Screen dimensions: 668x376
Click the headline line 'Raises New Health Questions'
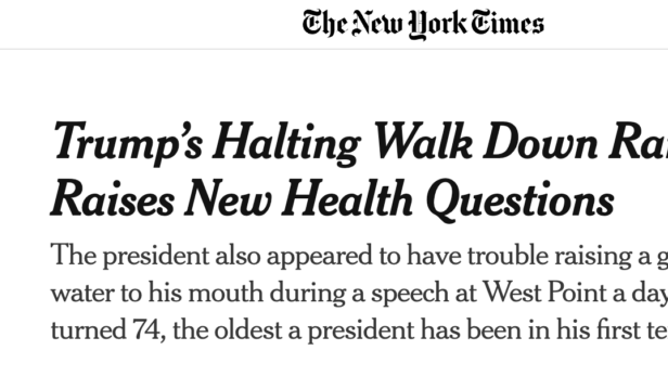tap(333, 200)
